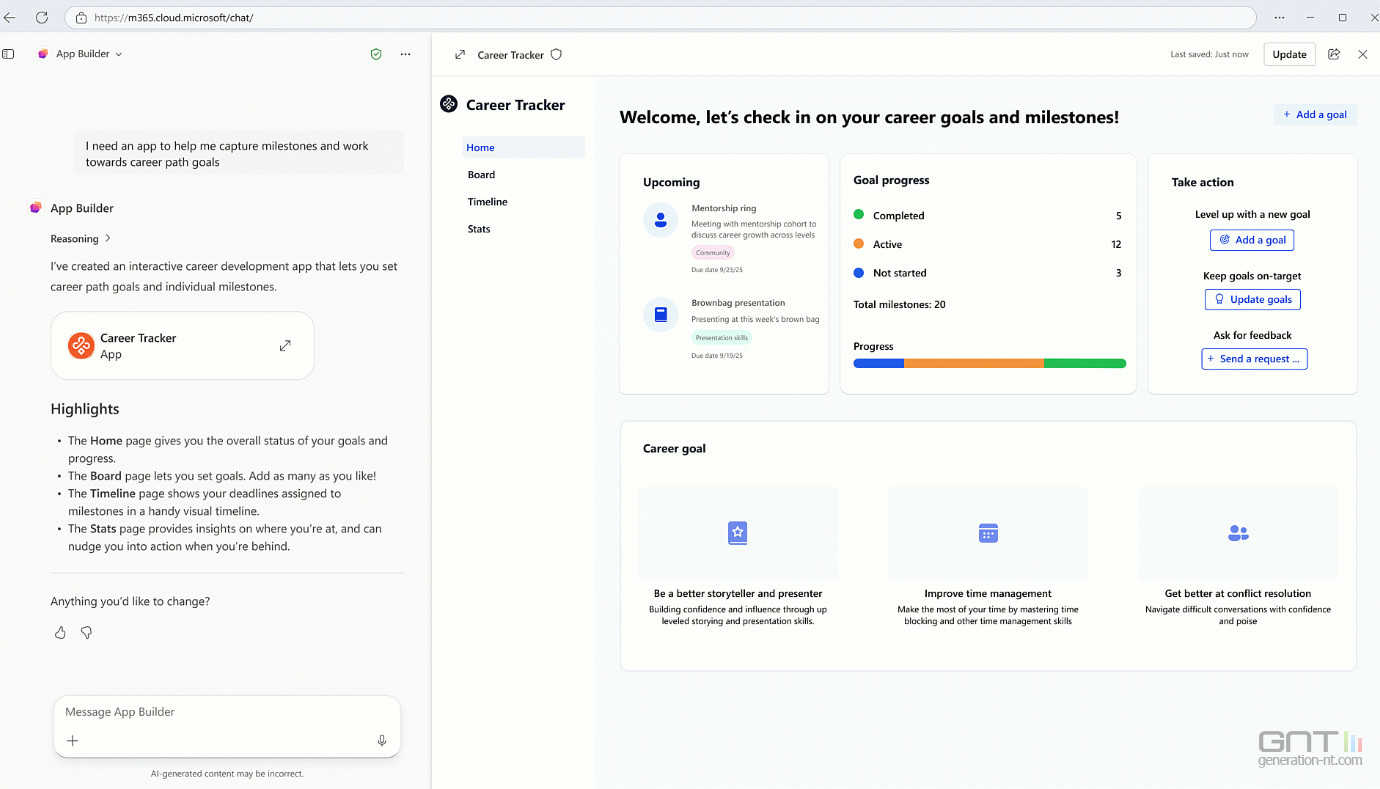Image resolution: width=1380 pixels, height=789 pixels.
Task: Click the plus attach icon in message box
Action: [73, 741]
